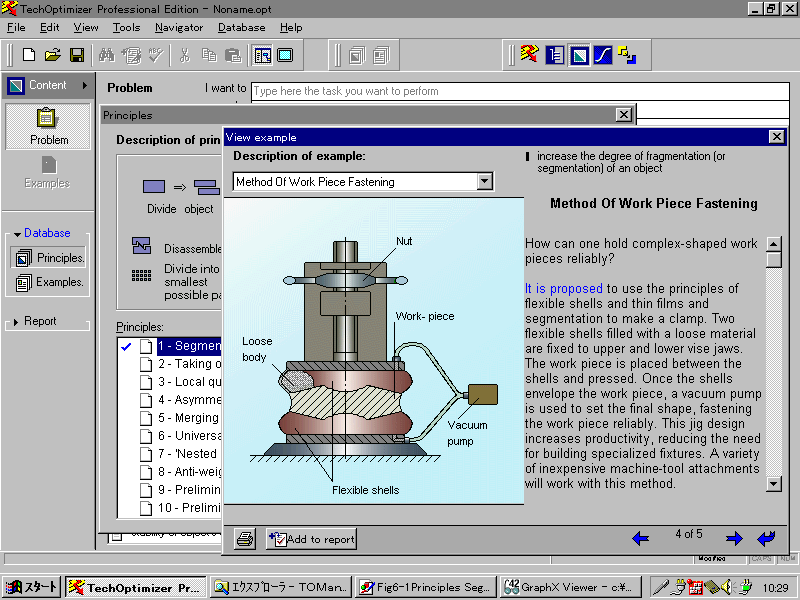
Task: Switch to GraphX Viewer taskbar item
Action: click(570, 587)
